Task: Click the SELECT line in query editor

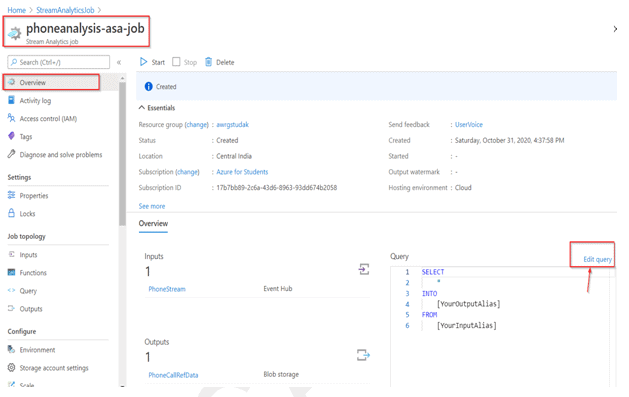Action: [433, 272]
